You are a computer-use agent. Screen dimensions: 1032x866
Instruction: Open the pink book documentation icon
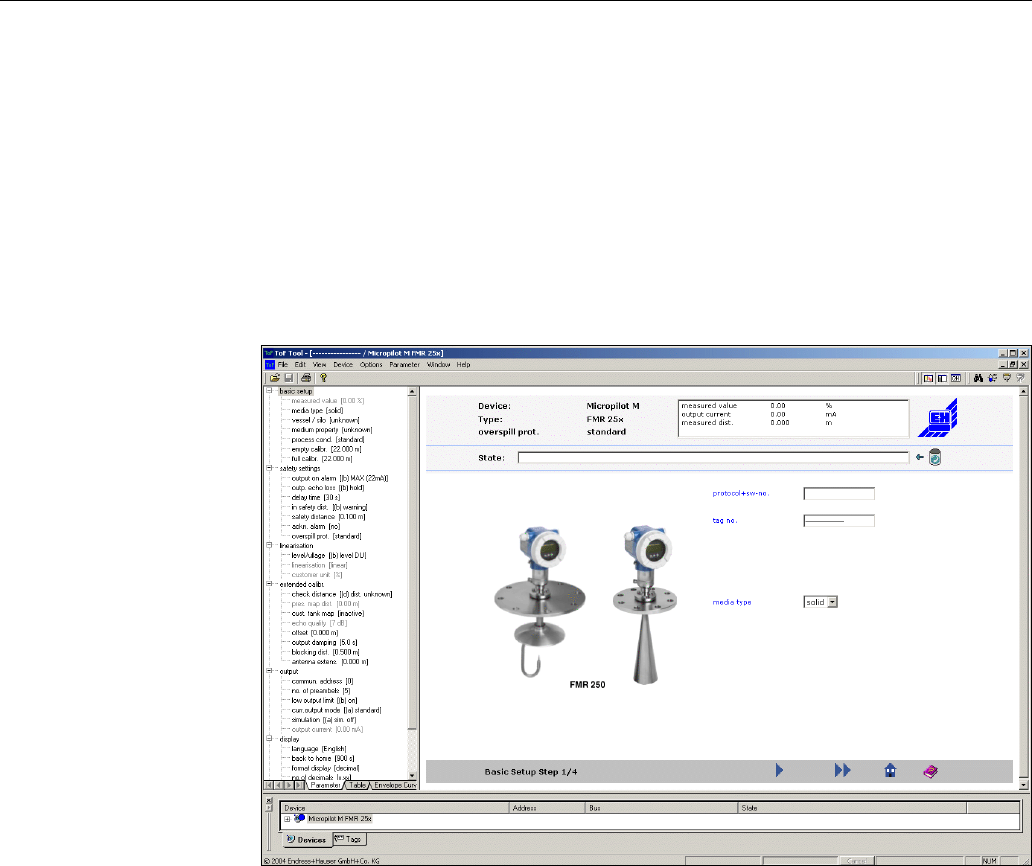point(931,771)
